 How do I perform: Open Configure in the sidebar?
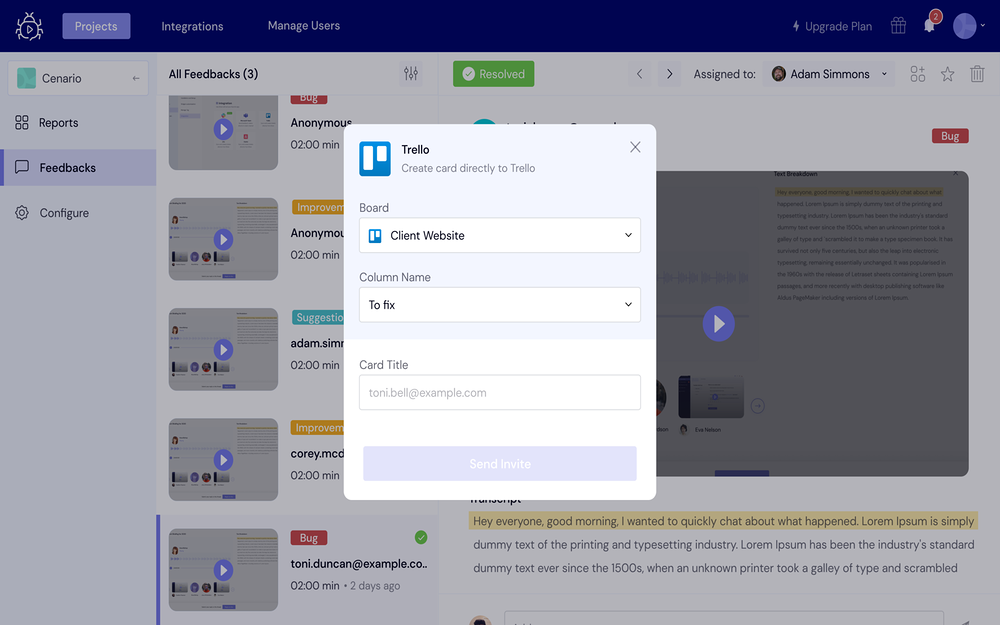click(78, 213)
